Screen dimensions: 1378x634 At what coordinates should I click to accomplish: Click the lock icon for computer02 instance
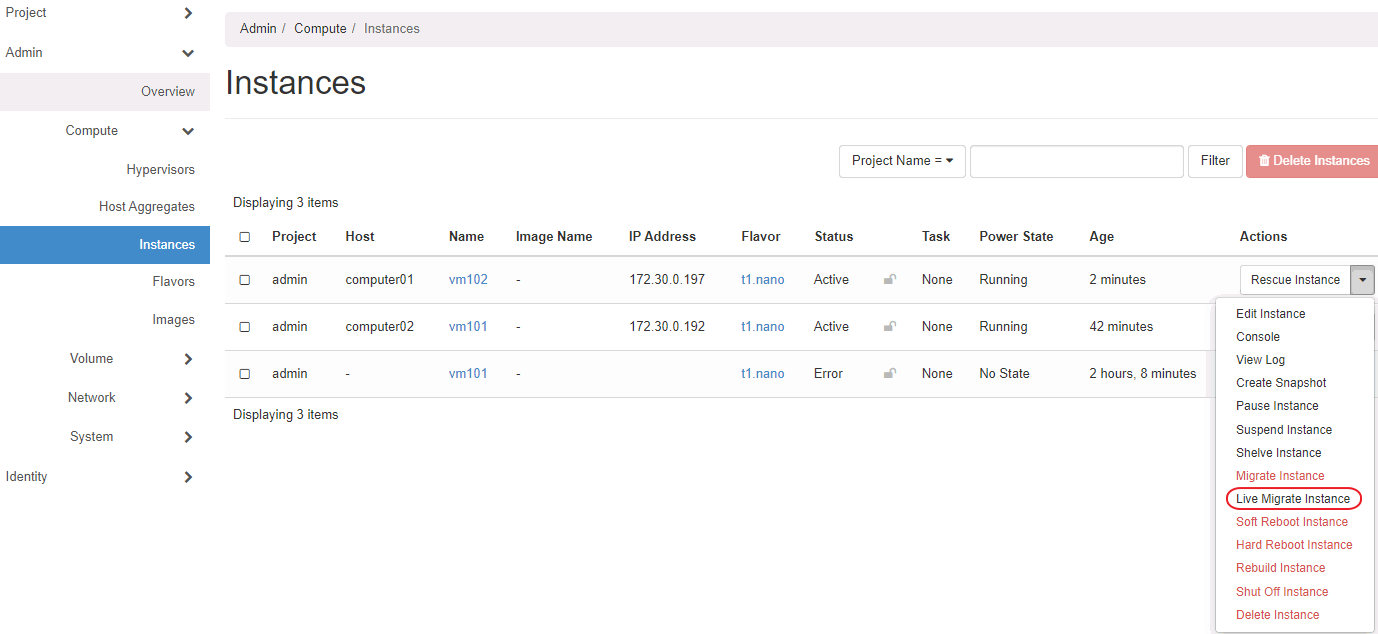click(x=889, y=327)
